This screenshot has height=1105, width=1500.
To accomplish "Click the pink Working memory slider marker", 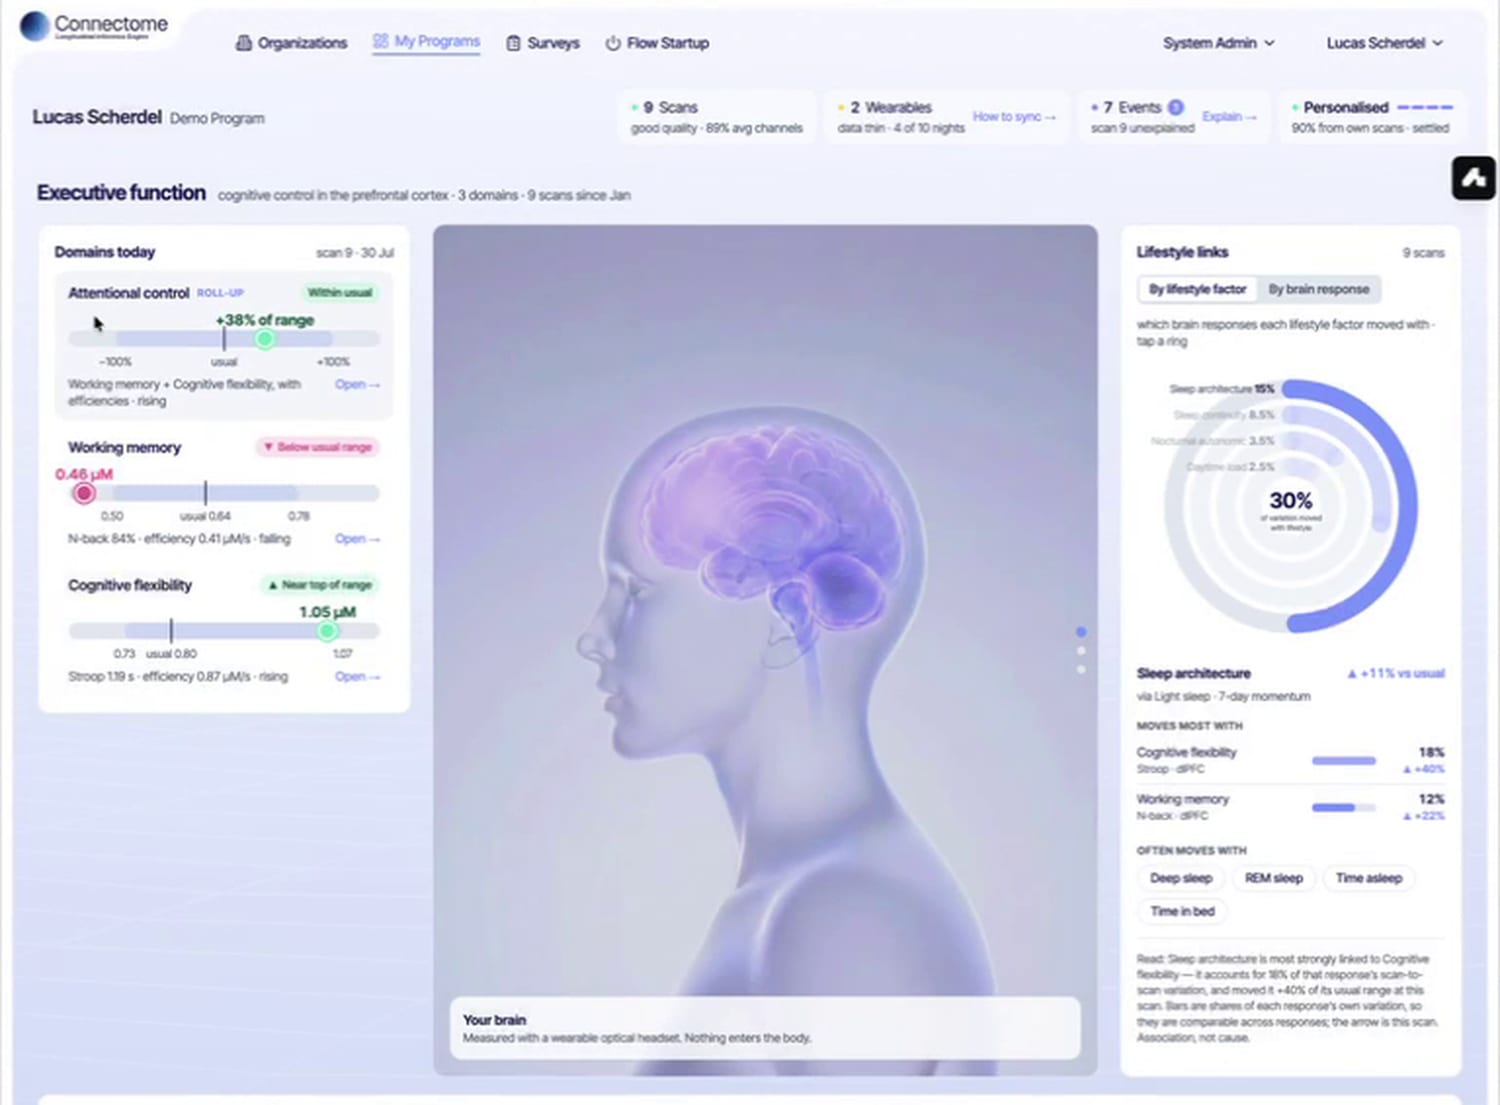I will (x=84, y=493).
